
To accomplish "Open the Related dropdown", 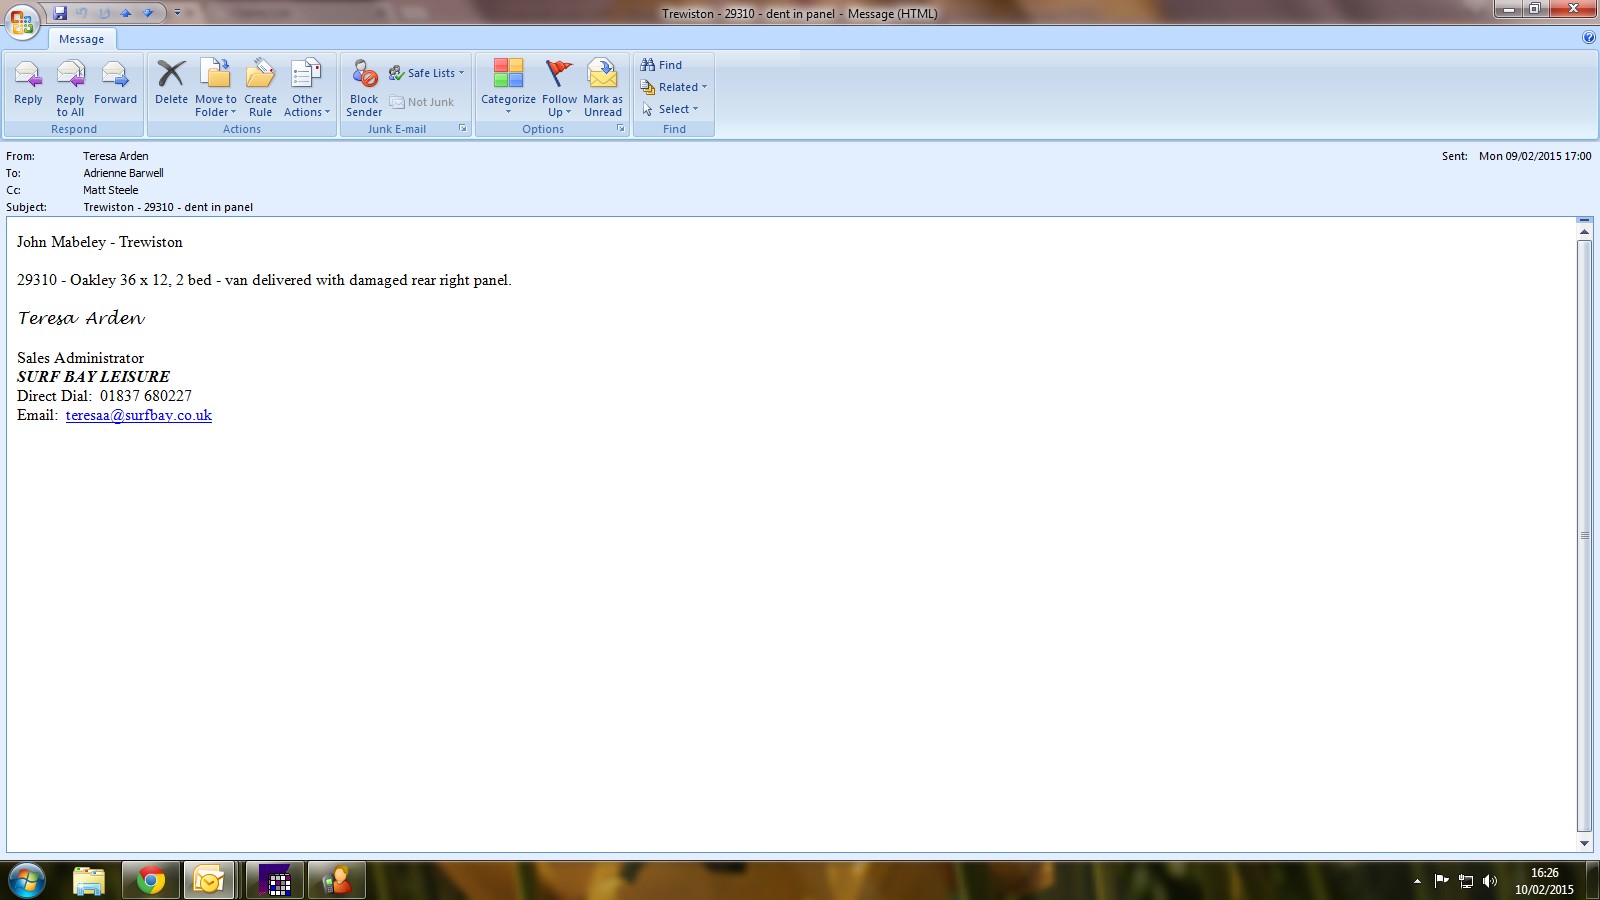I will coord(674,87).
